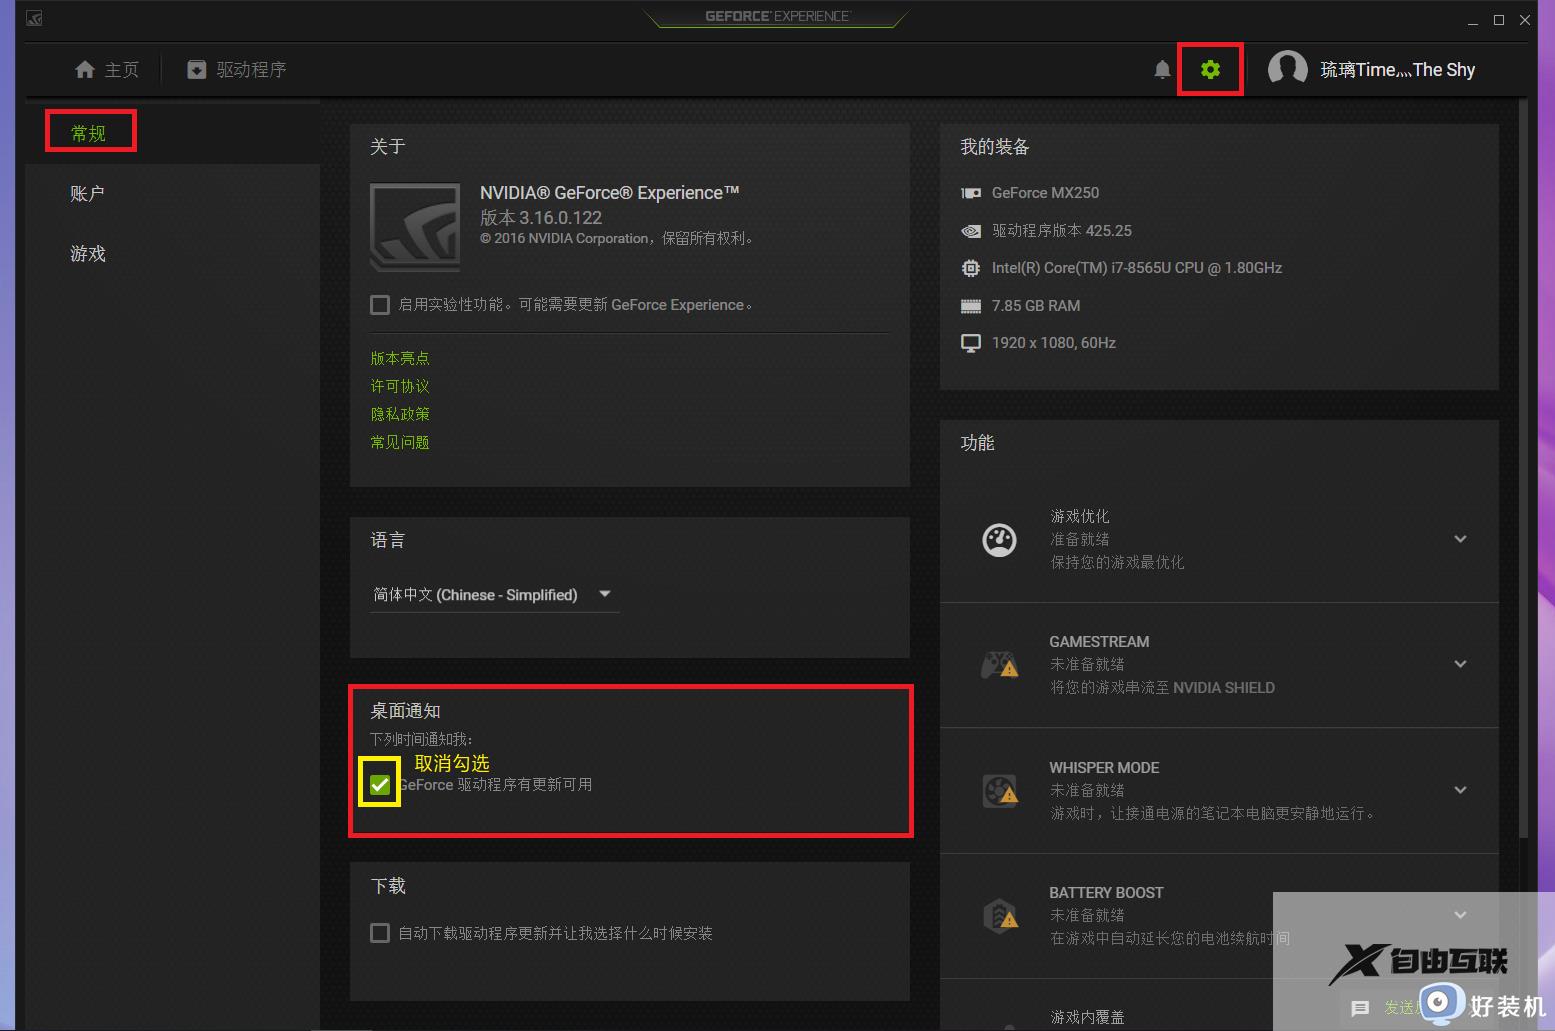
Task: Expand the WHISPER MODE feature section
Action: coord(1461,790)
